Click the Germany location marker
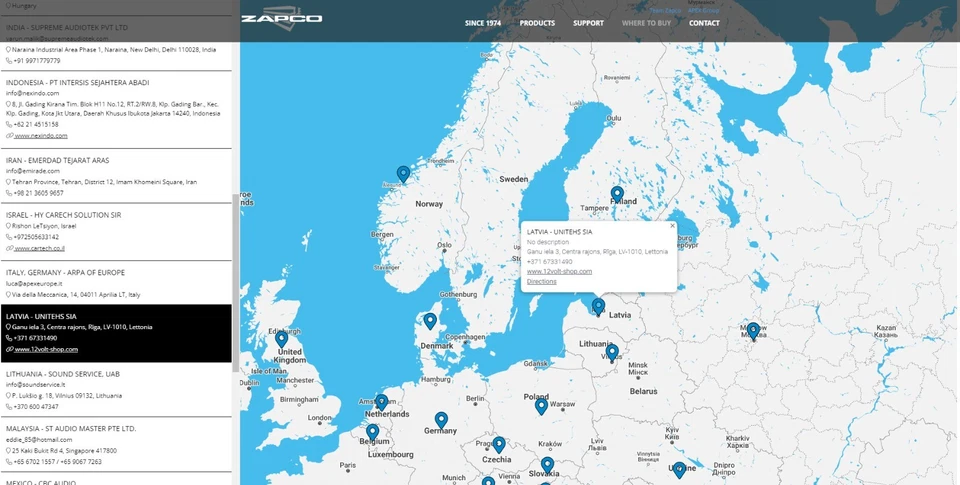 (441, 420)
